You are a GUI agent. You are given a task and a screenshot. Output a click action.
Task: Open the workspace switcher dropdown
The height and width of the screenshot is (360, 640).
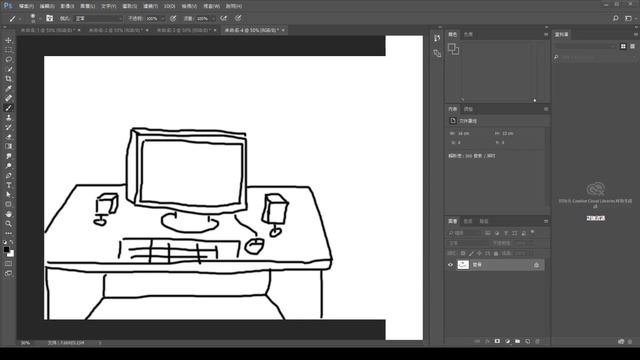pyautogui.click(x=629, y=18)
